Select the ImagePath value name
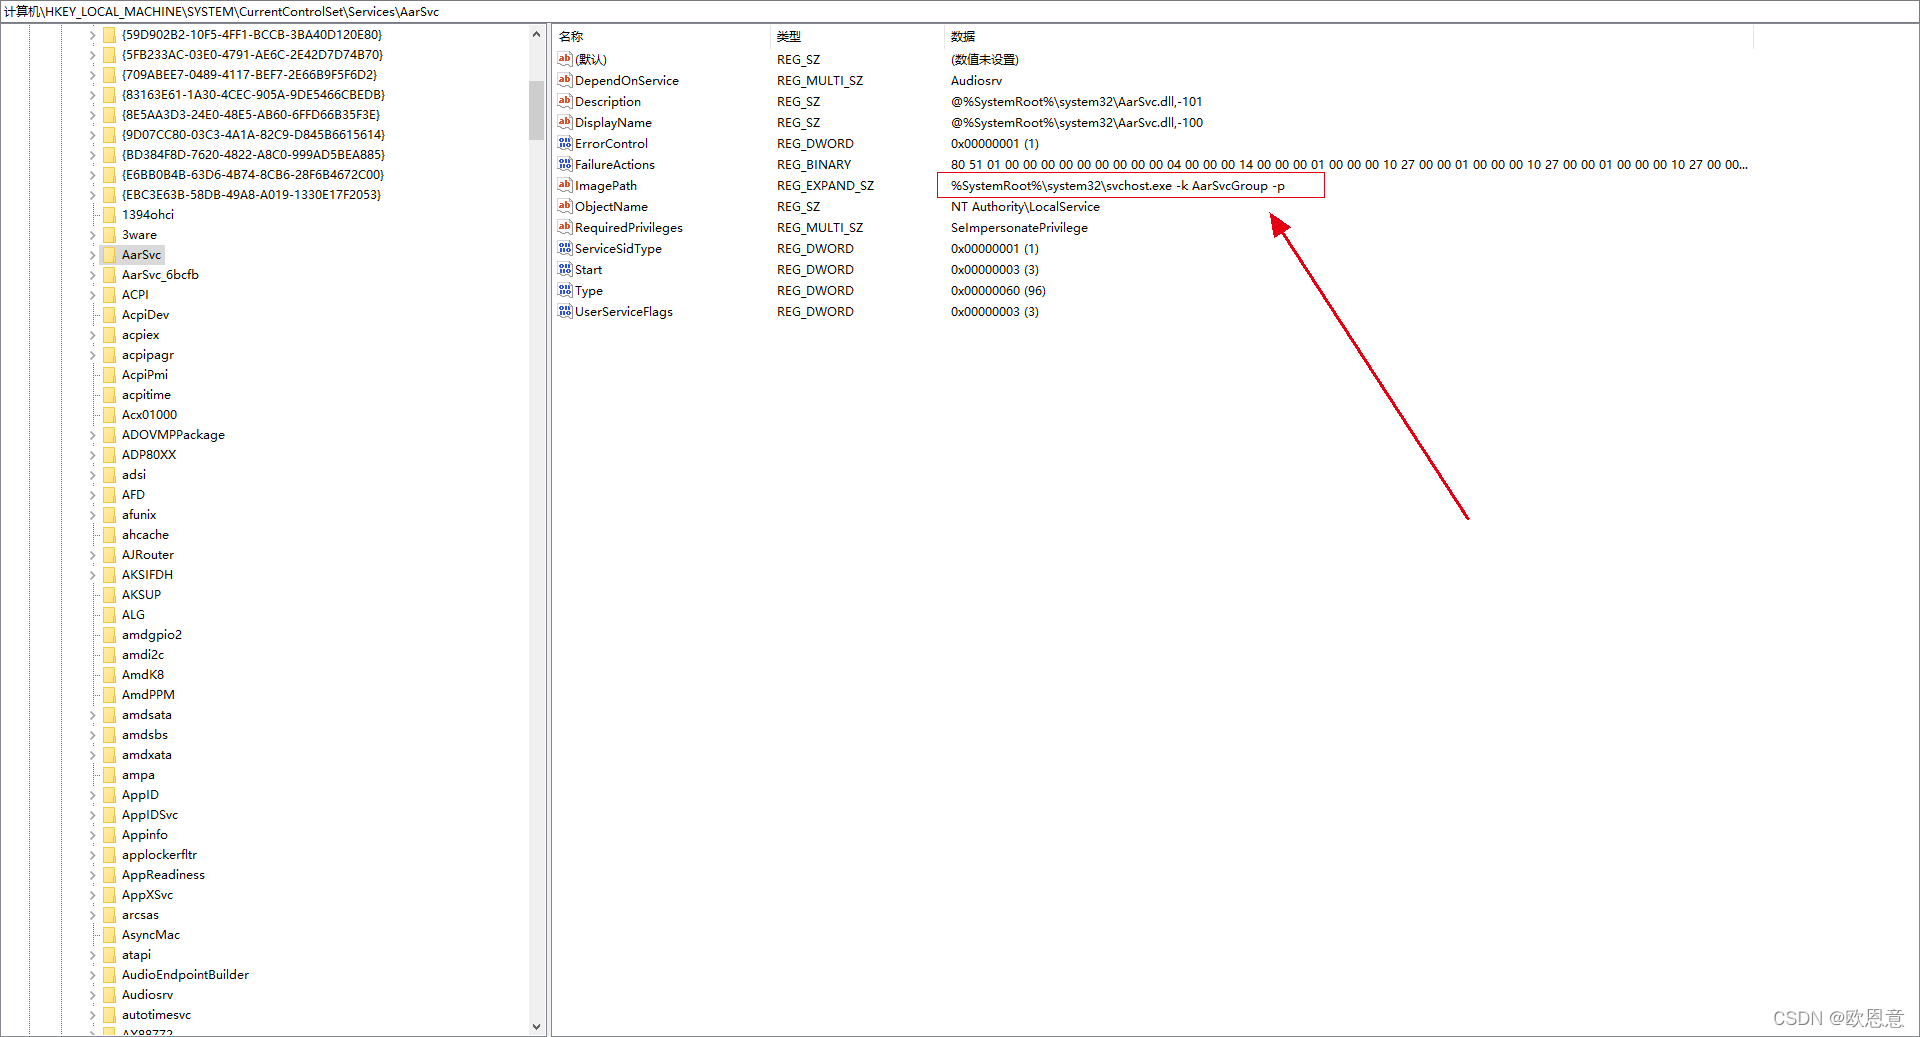This screenshot has height=1037, width=1920. 606,185
